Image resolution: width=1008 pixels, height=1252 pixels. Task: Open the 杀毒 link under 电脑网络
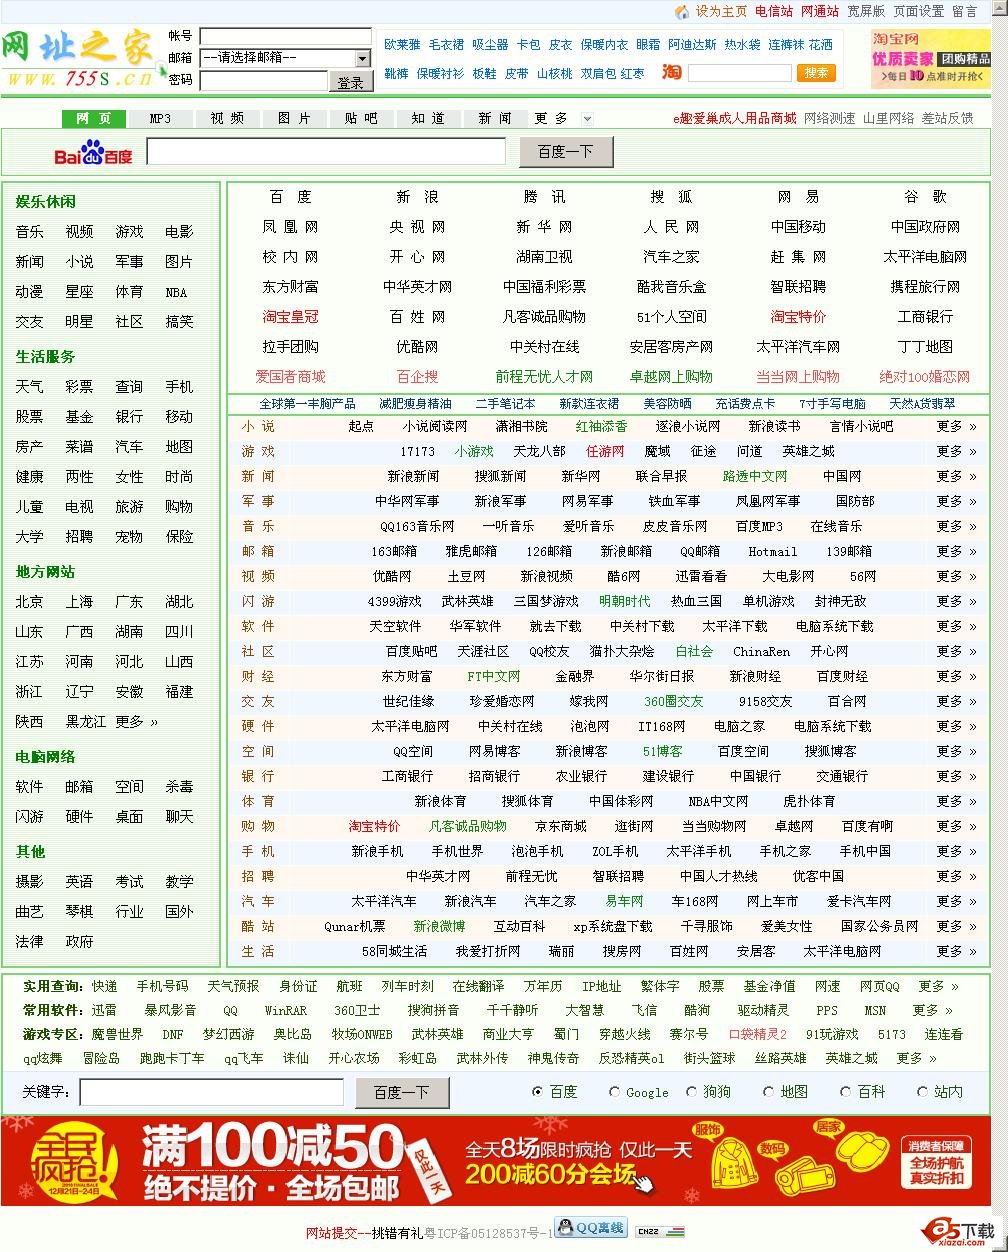click(x=180, y=787)
